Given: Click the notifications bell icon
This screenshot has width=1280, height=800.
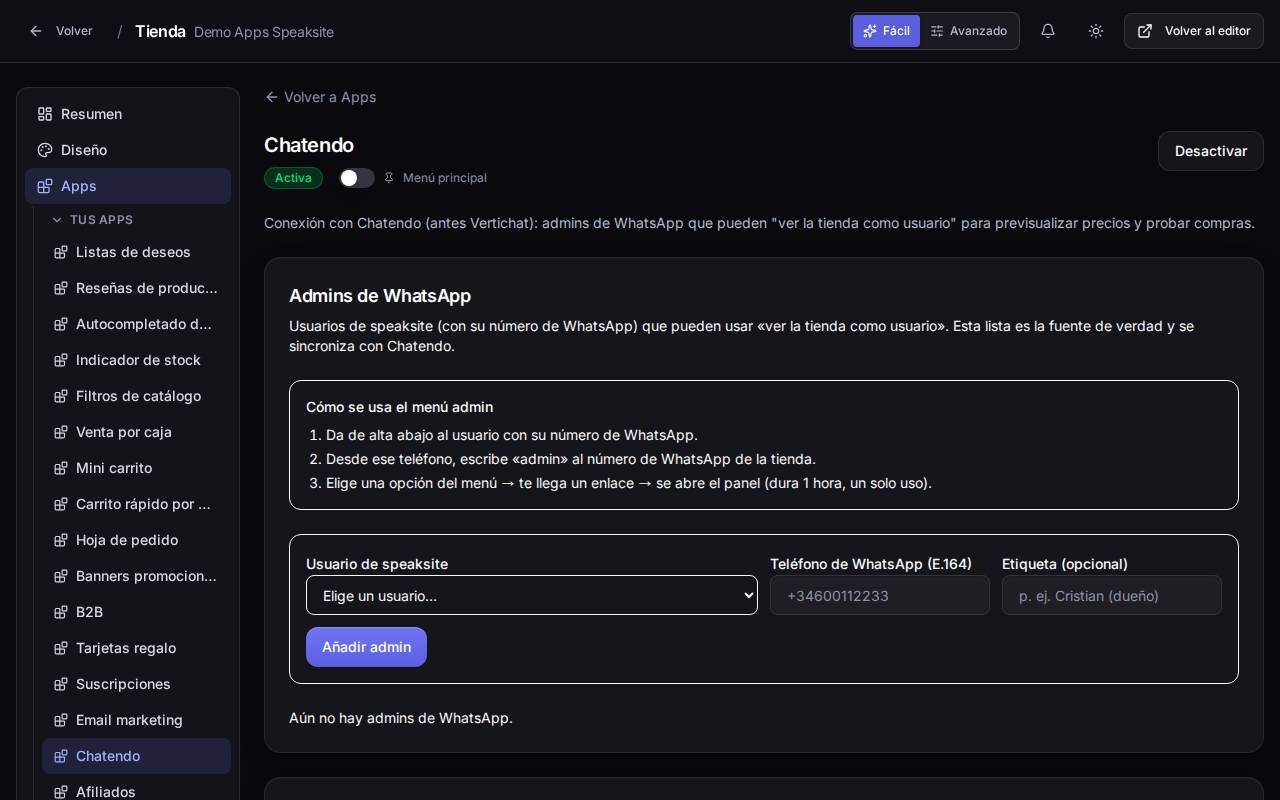Looking at the screenshot, I should [1048, 31].
